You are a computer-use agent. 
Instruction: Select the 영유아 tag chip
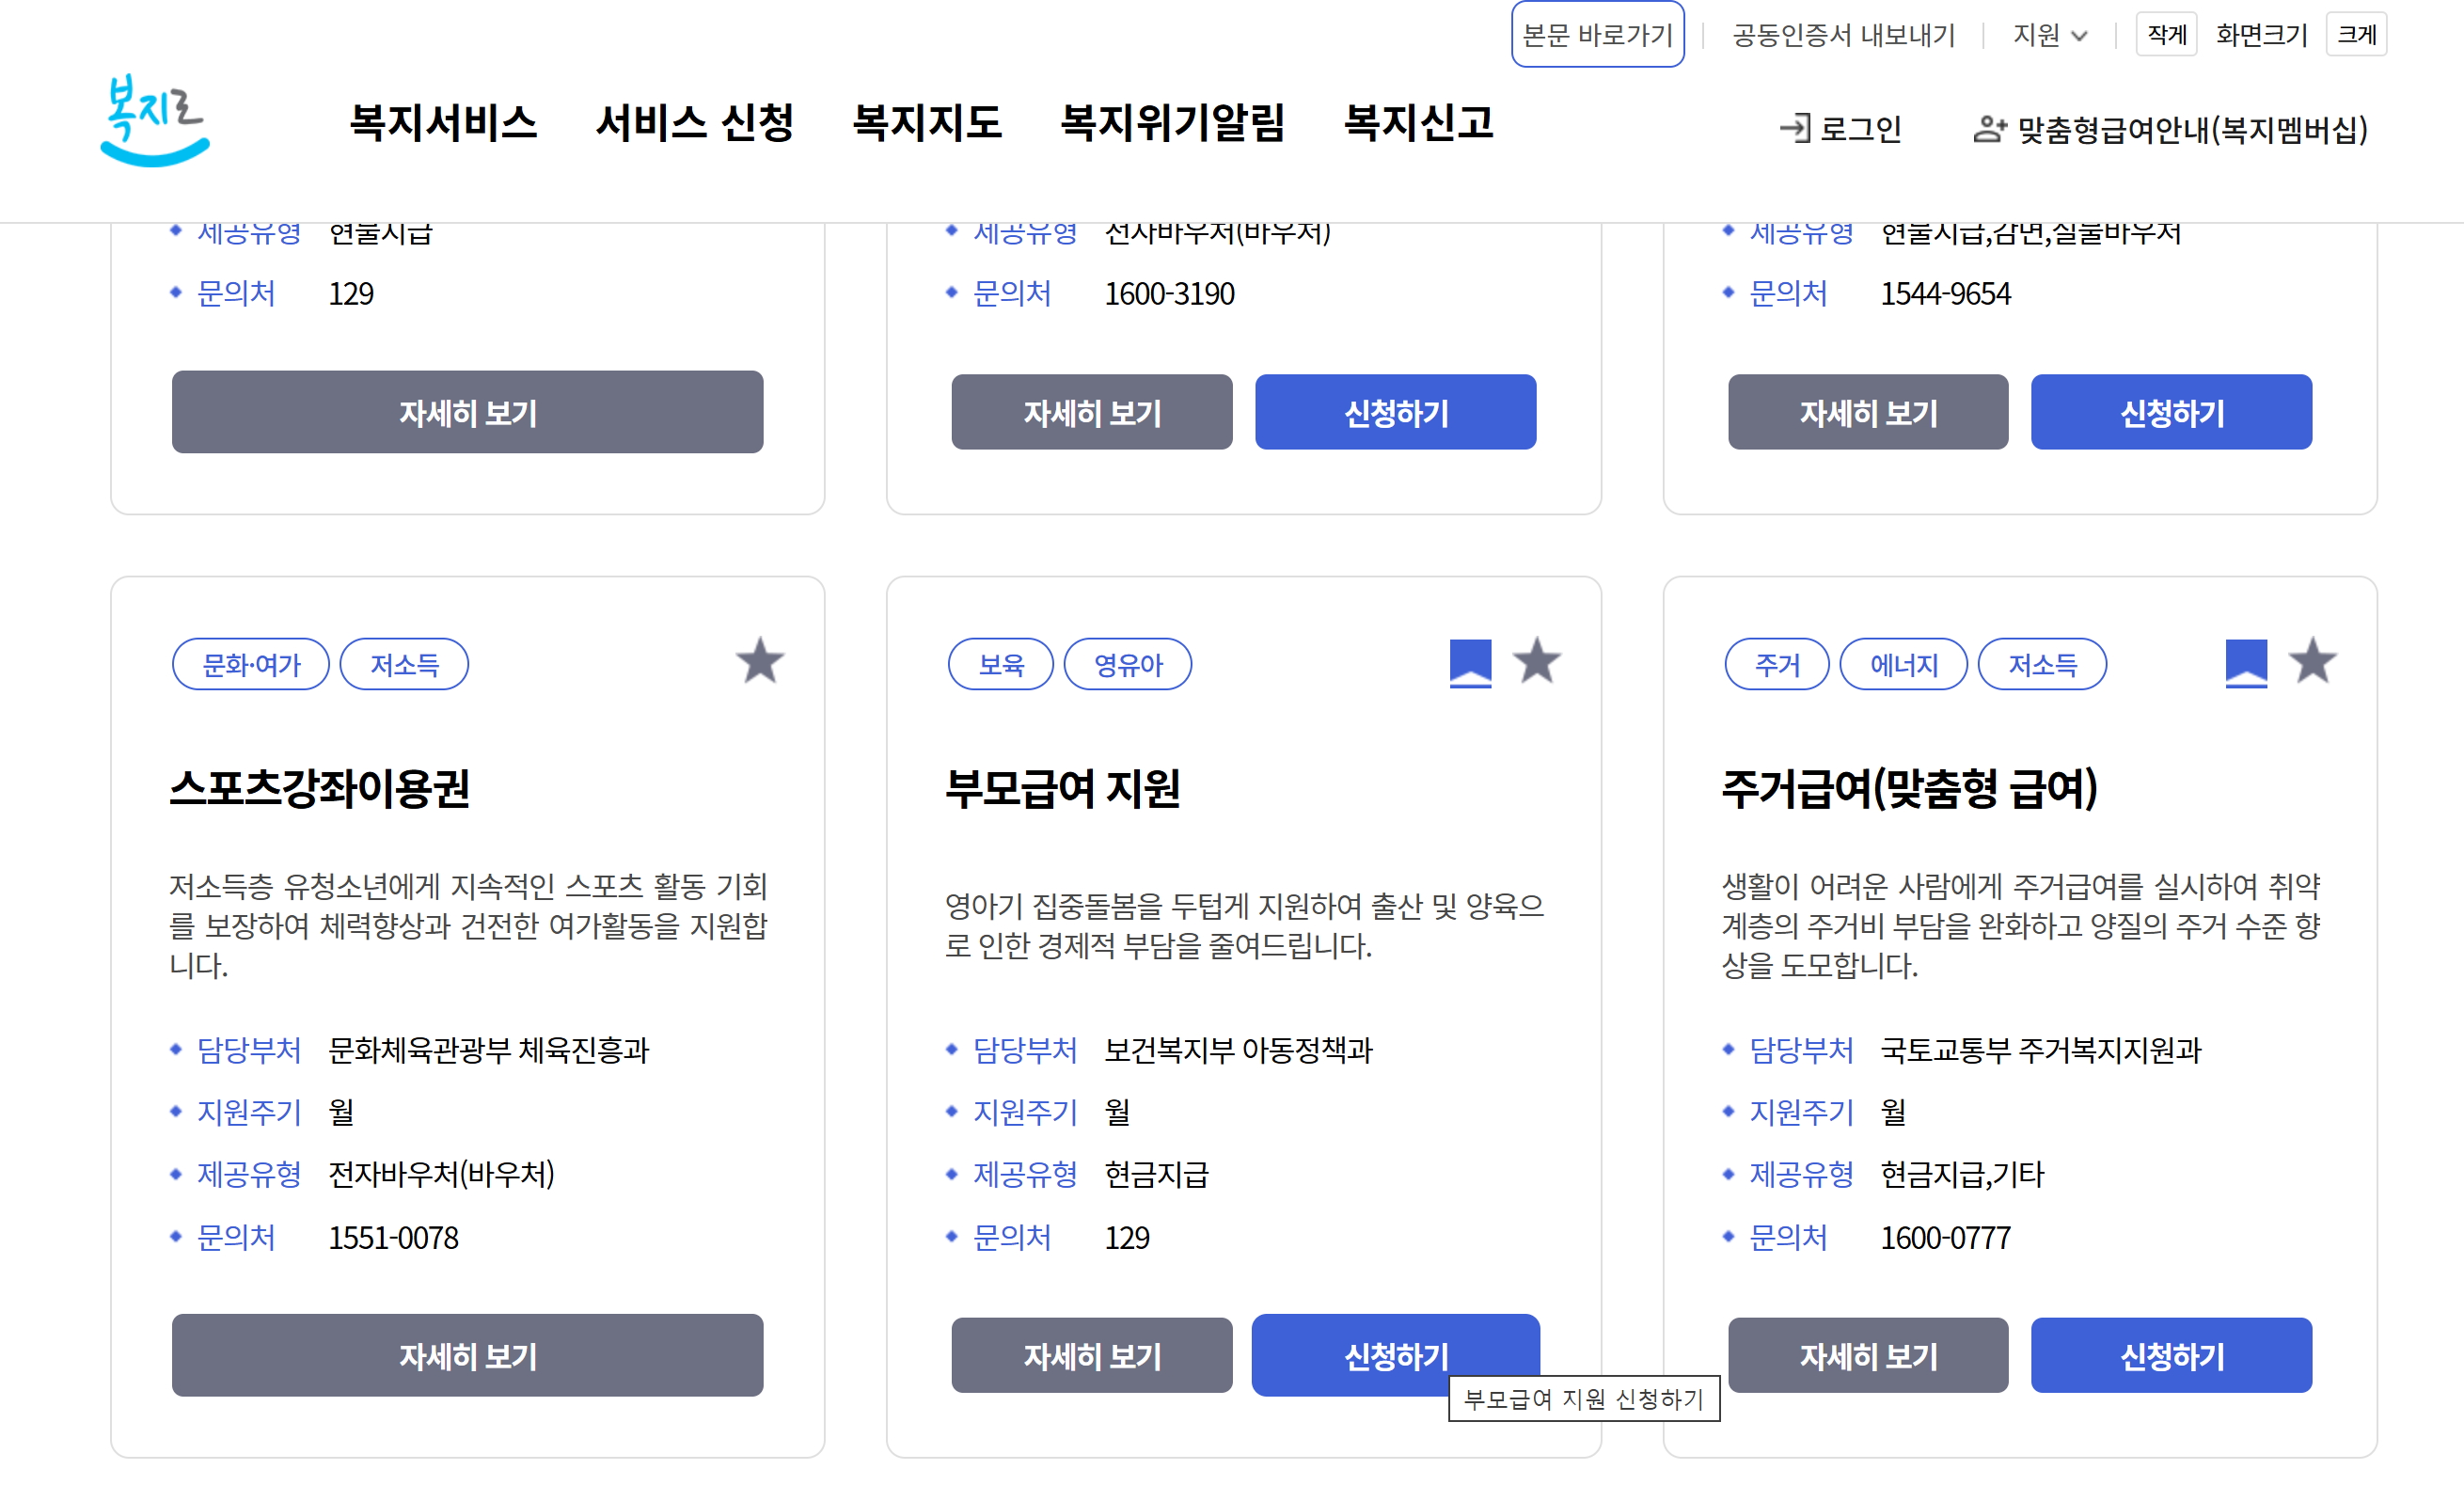1127,664
